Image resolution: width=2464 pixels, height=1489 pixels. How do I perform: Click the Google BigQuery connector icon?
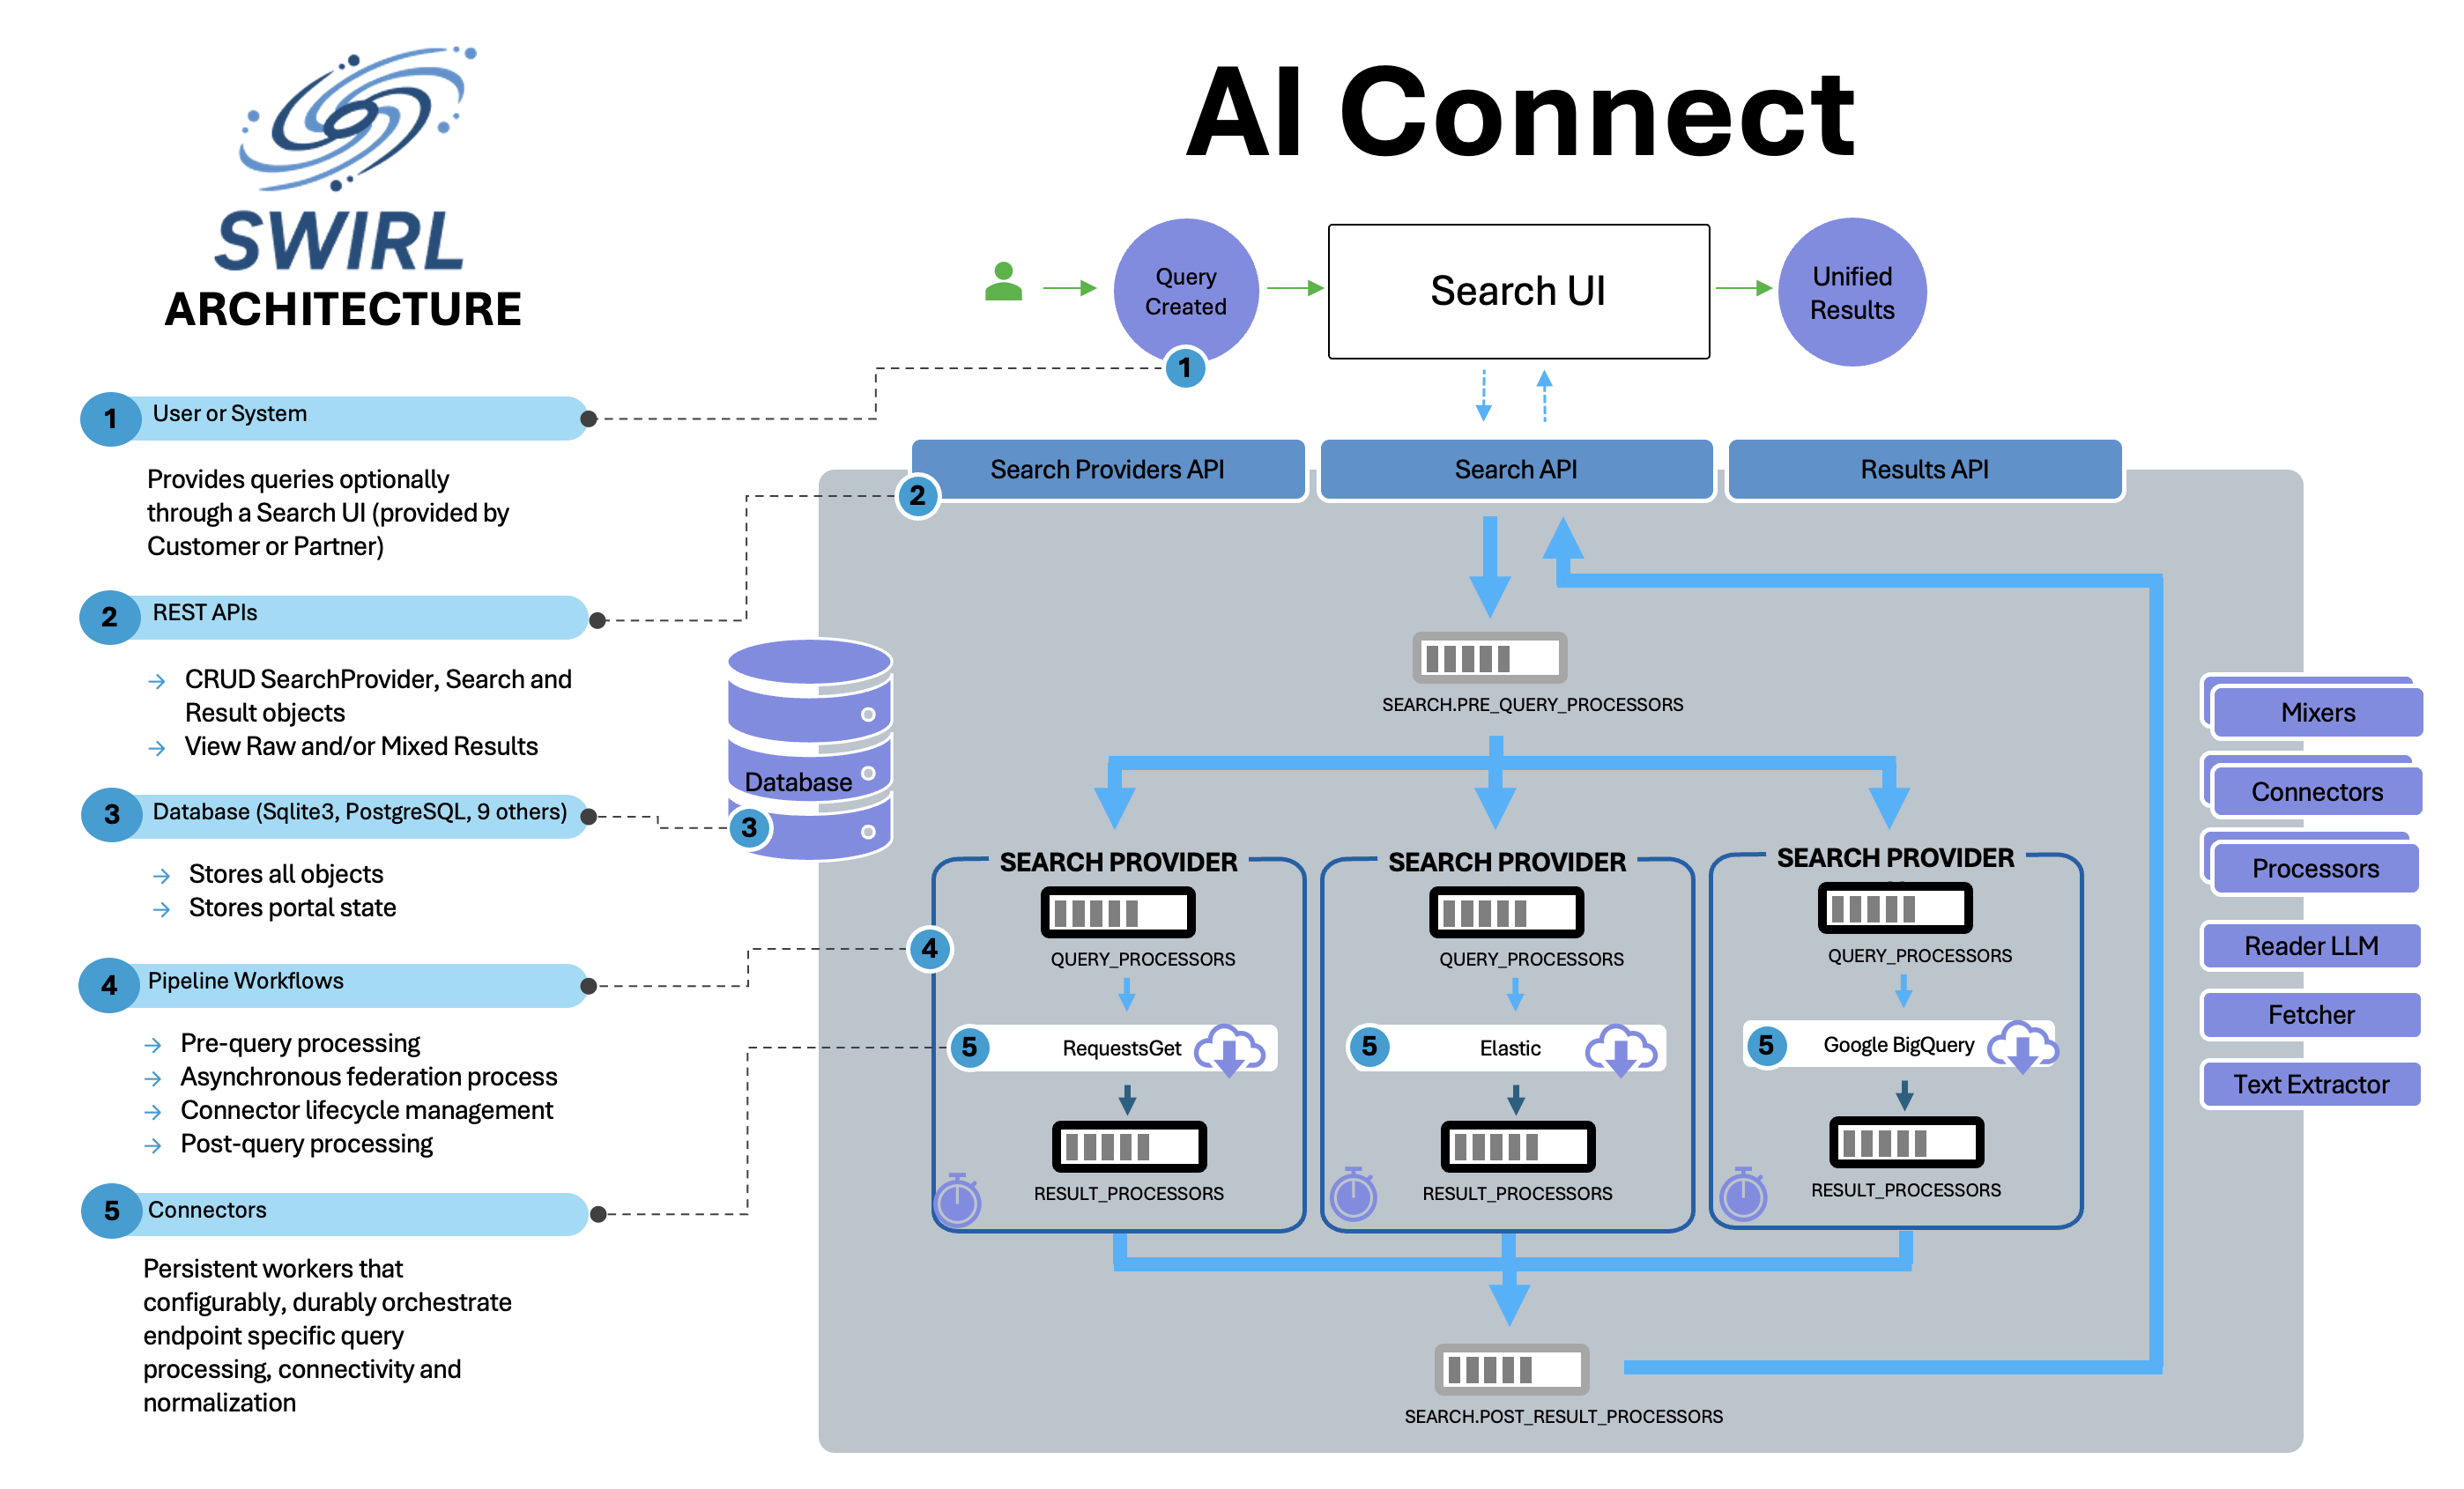coord(2028,1051)
